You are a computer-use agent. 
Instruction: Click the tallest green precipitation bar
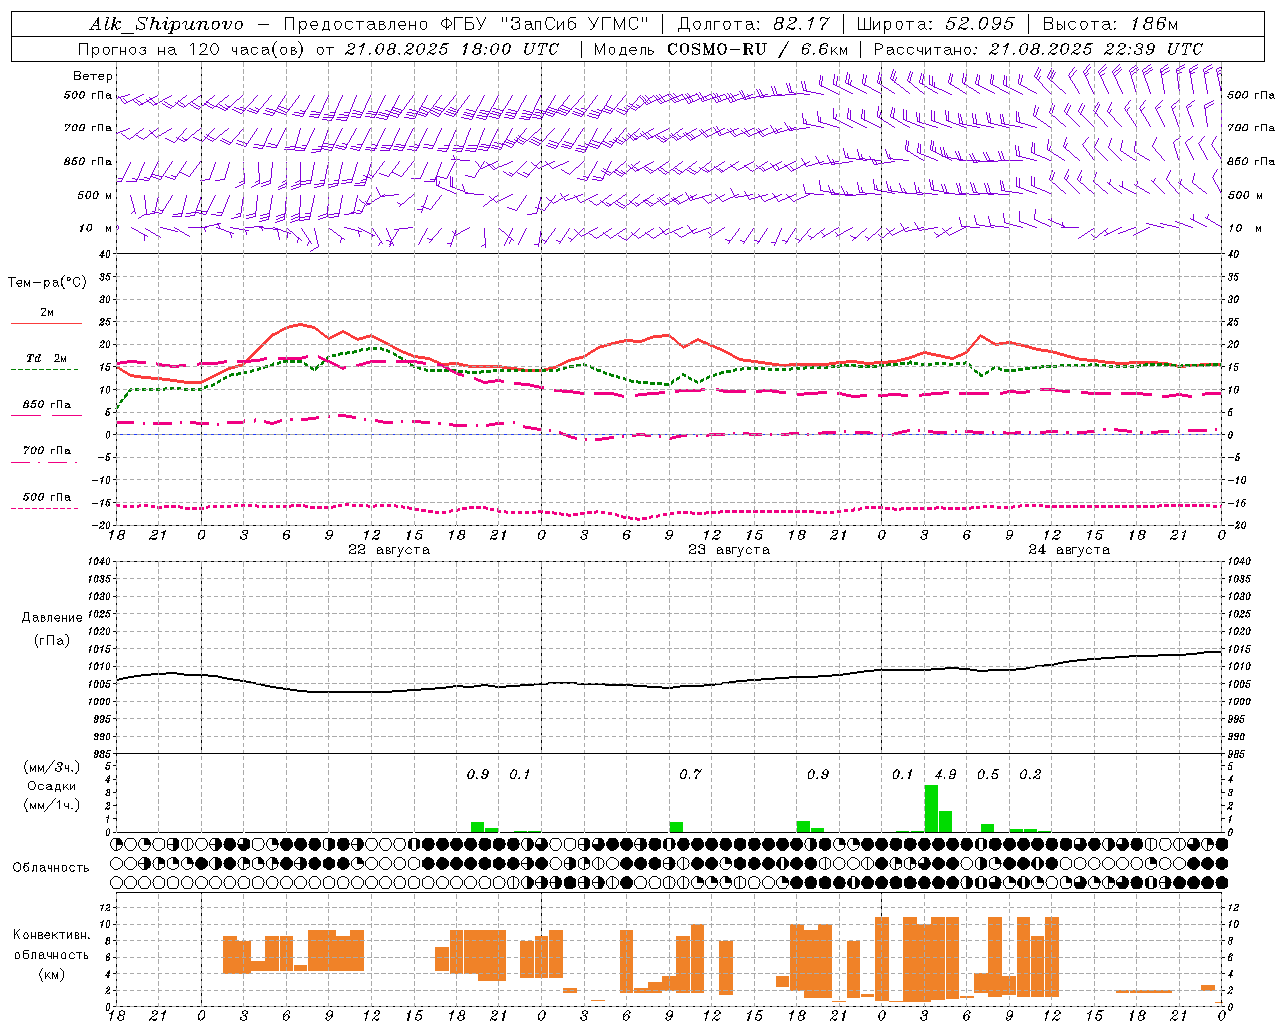931,808
